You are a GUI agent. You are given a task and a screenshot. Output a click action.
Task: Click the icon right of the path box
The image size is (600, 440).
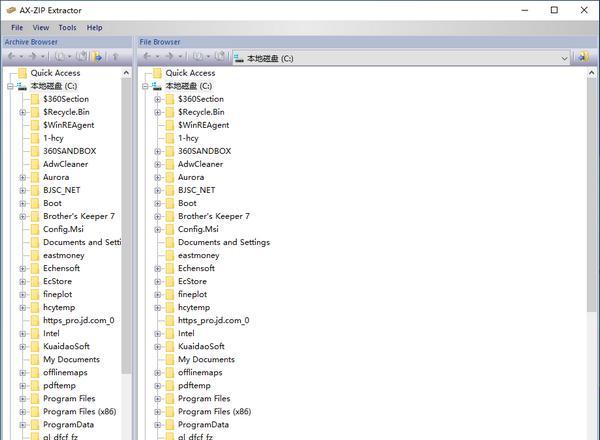coord(584,57)
